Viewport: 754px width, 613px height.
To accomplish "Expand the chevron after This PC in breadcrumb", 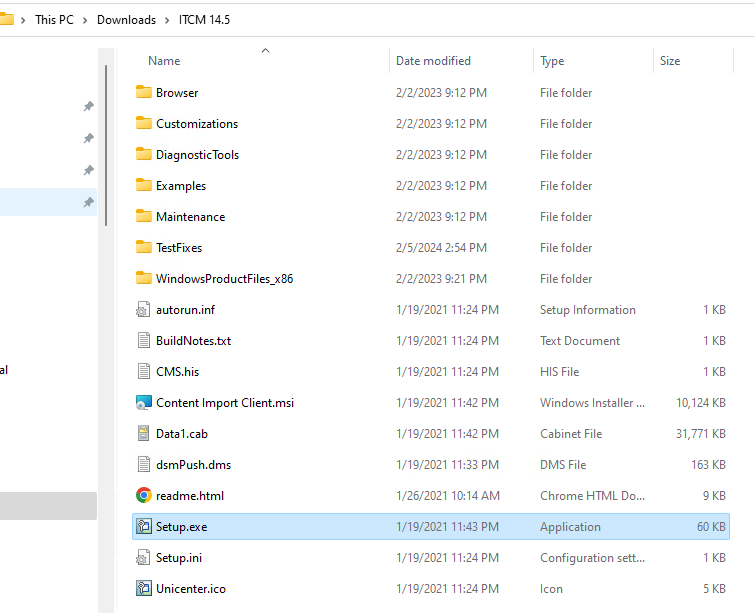I will [87, 20].
